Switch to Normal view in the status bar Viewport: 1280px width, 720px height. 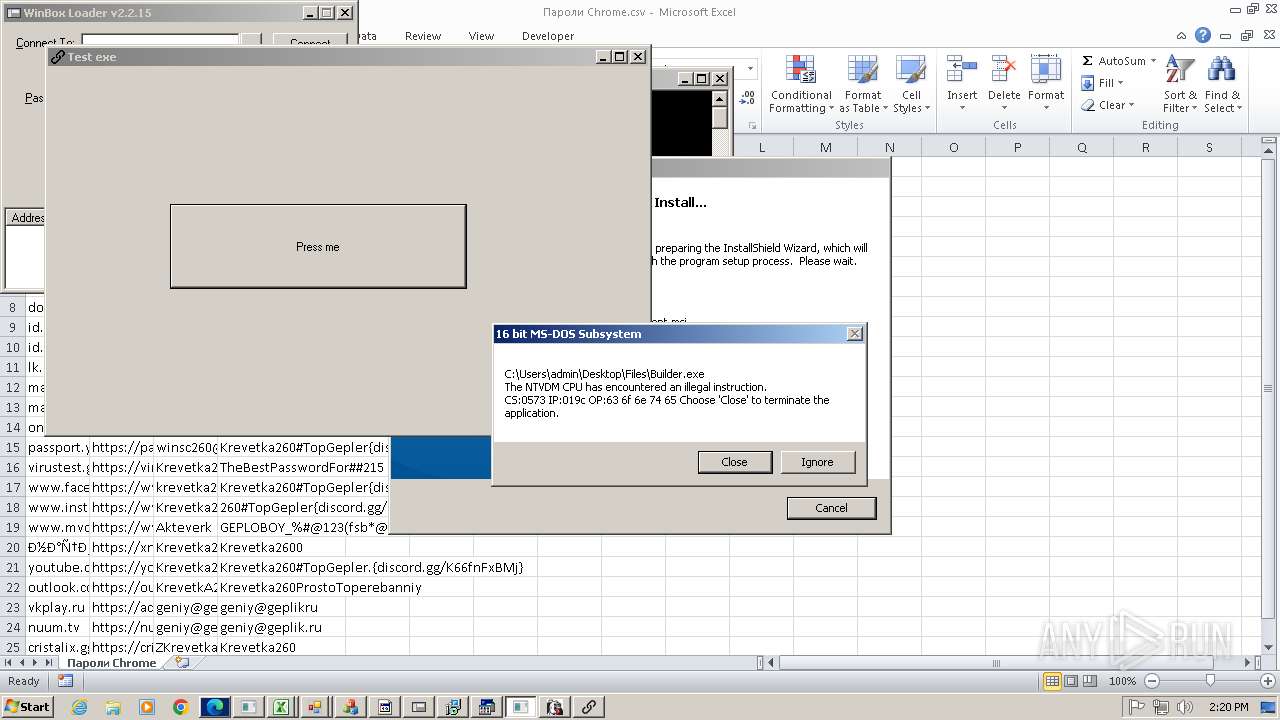click(x=1052, y=681)
